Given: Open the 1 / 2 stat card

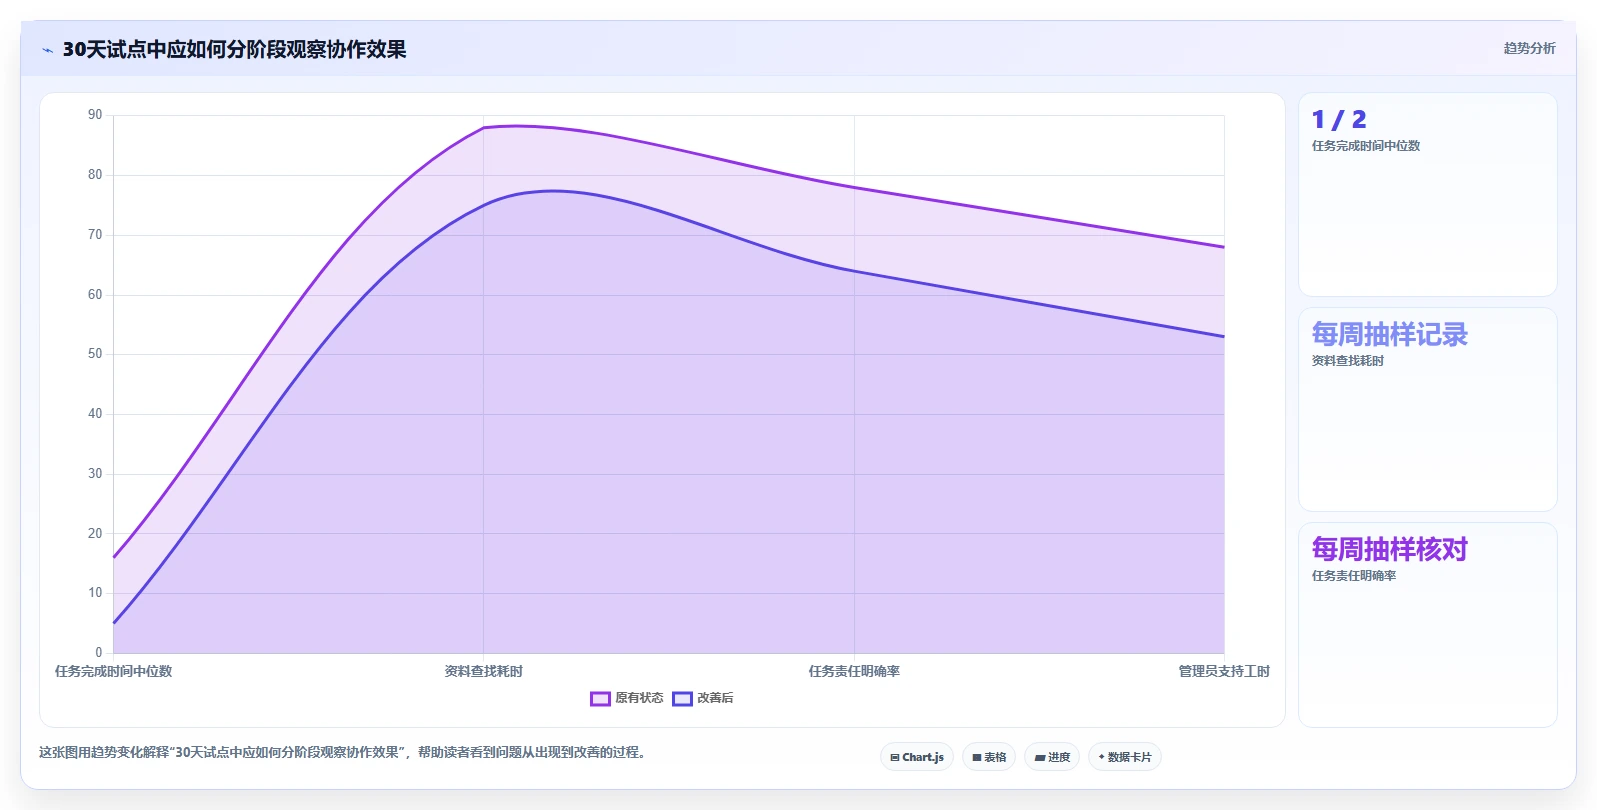Looking at the screenshot, I should click(x=1427, y=195).
